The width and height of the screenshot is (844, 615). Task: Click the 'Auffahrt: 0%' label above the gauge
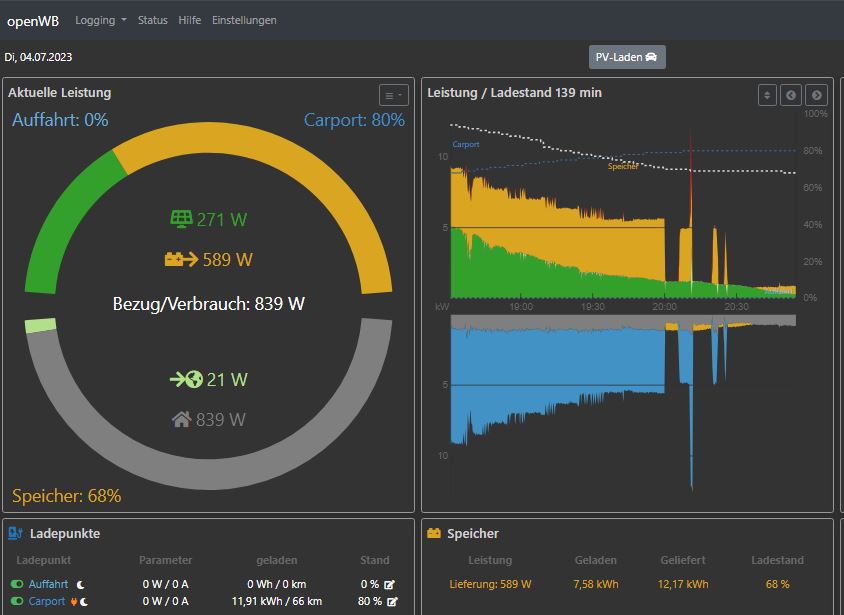pyautogui.click(x=60, y=119)
